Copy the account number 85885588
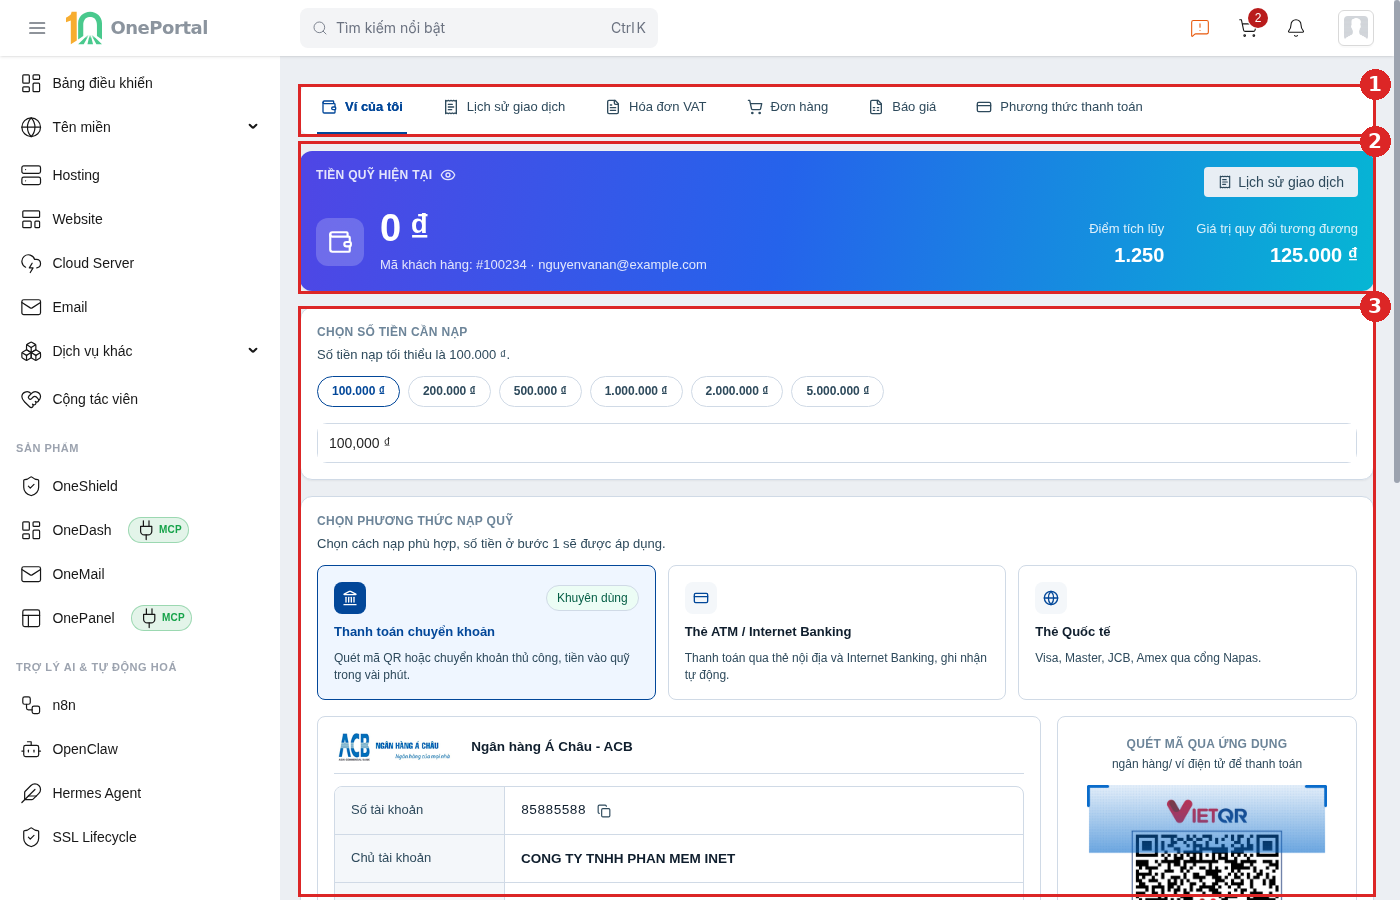 (x=604, y=811)
